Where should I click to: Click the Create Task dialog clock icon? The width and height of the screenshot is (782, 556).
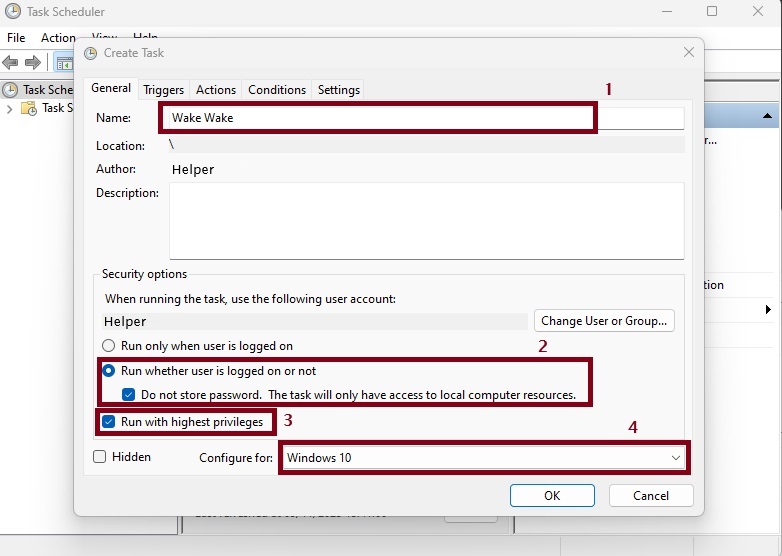tap(90, 53)
